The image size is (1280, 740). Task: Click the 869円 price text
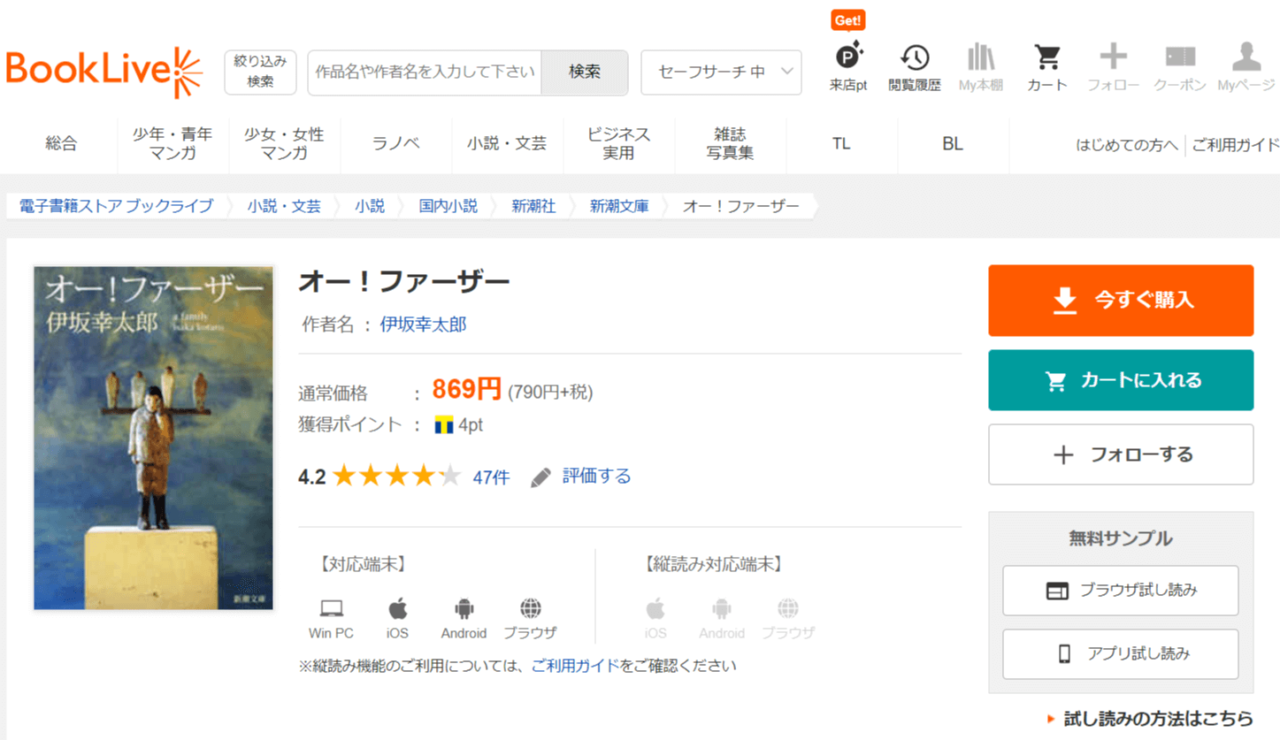click(467, 388)
